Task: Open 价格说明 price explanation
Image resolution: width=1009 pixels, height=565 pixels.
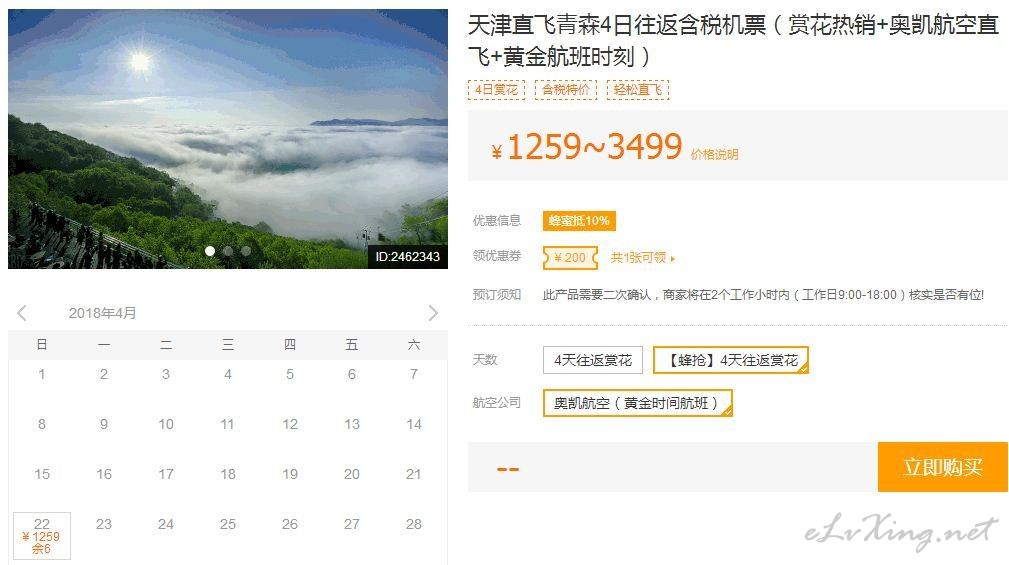Action: 714,154
